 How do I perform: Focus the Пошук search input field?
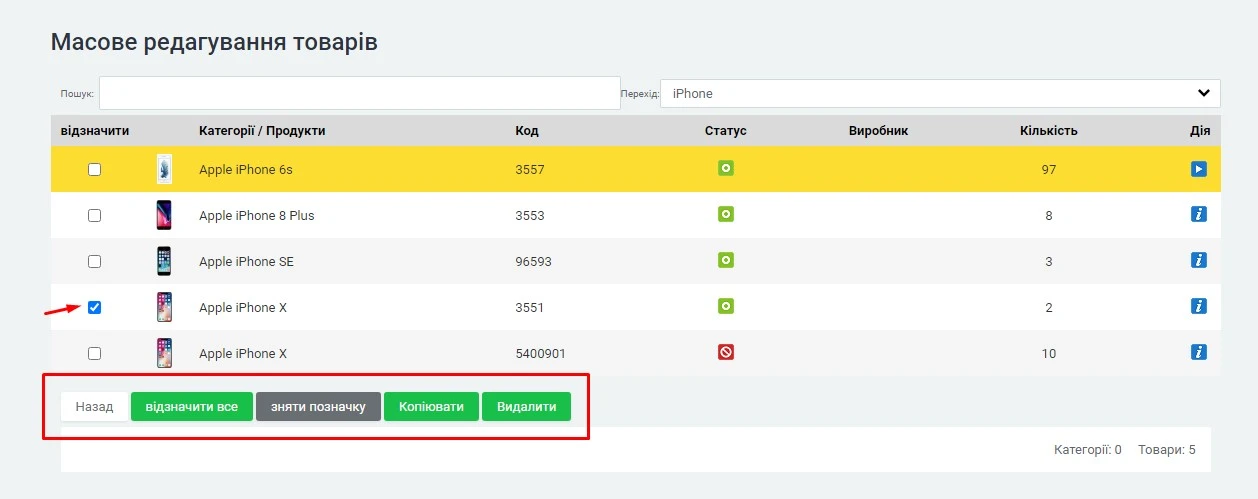coord(360,93)
